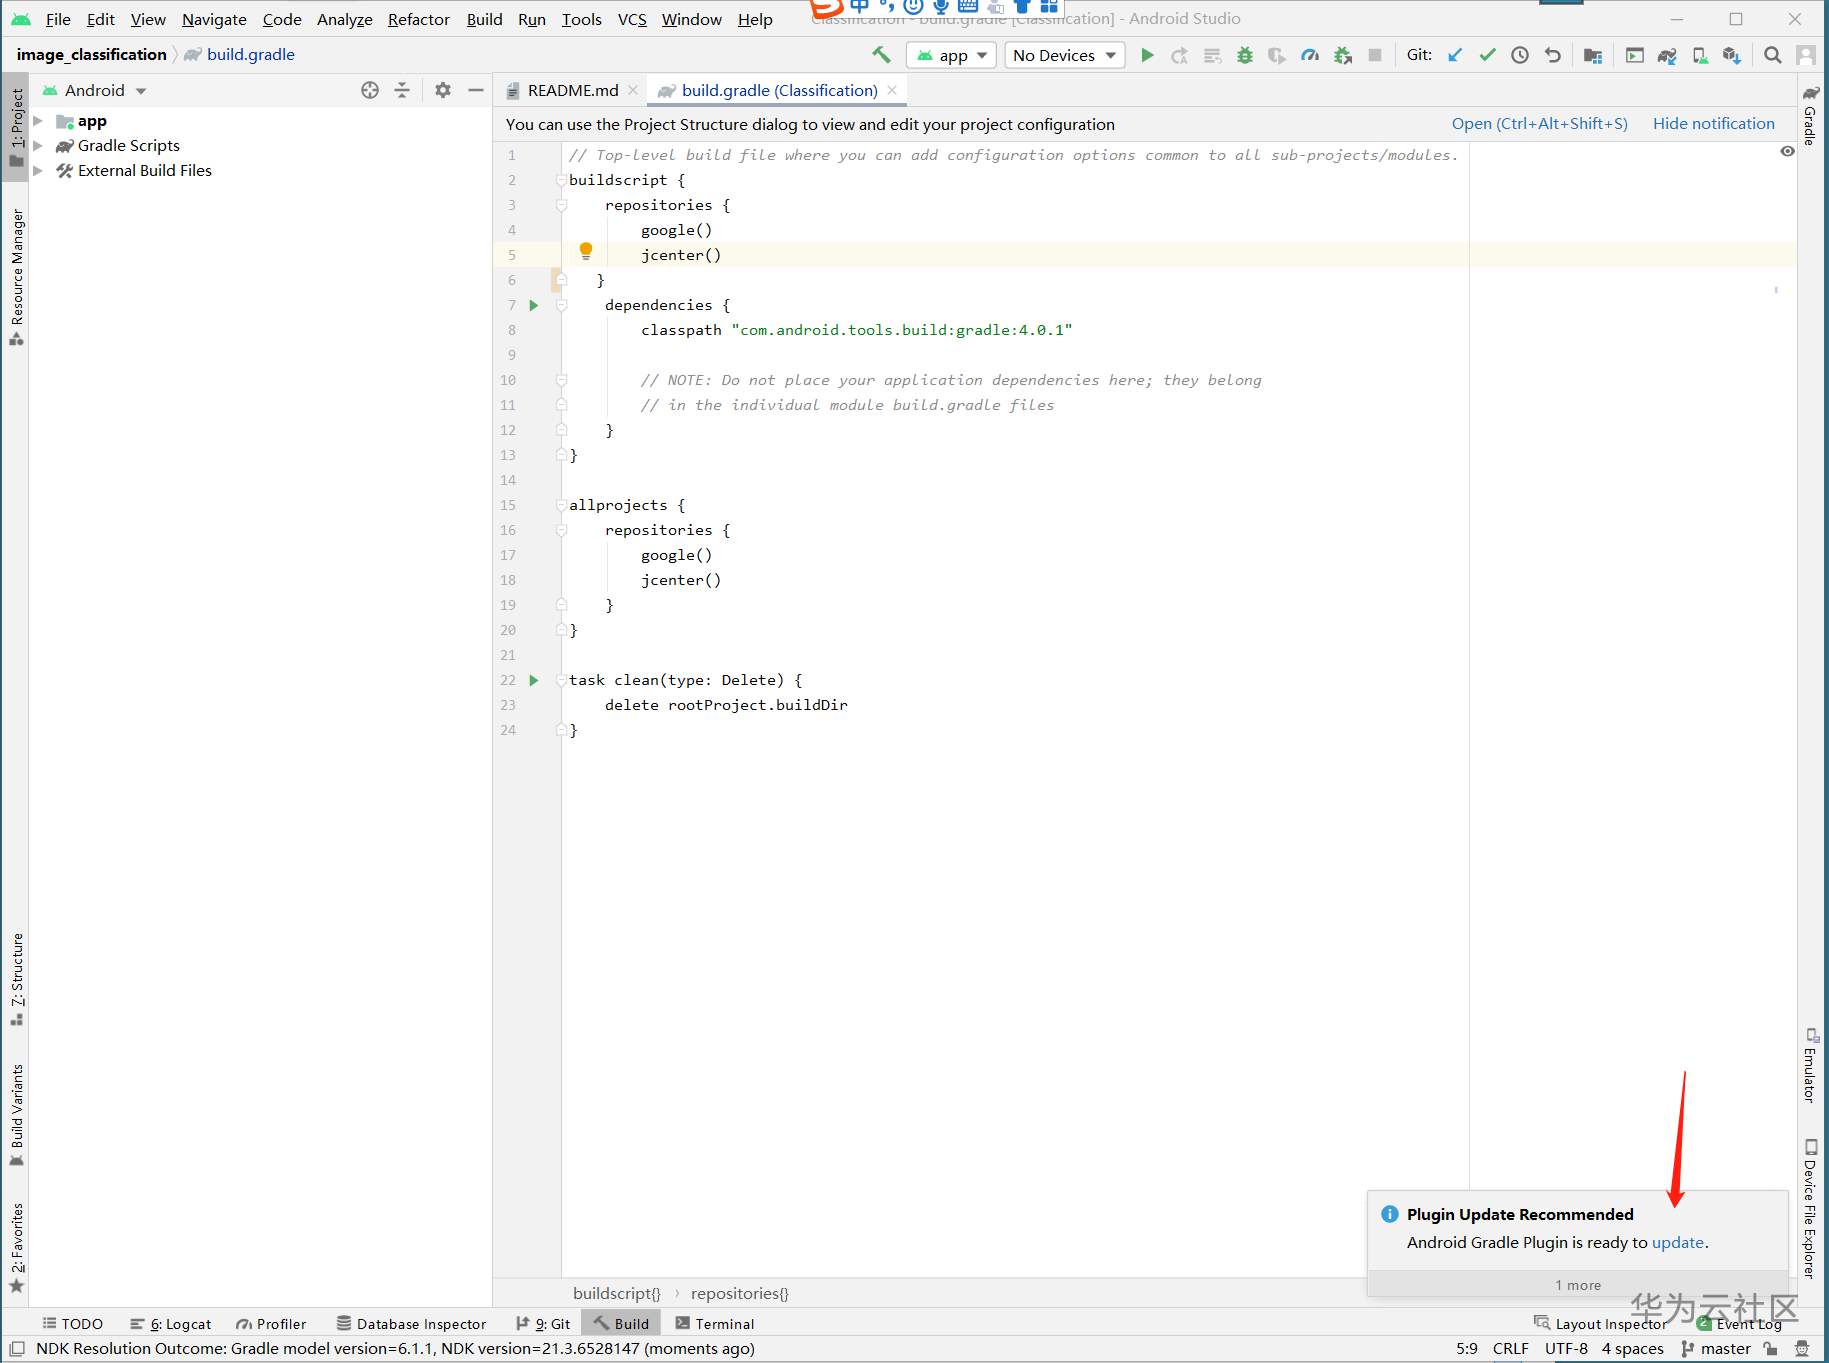Open the No Devices dropdown
Screen dimensions: 1829x1363
(1063, 55)
